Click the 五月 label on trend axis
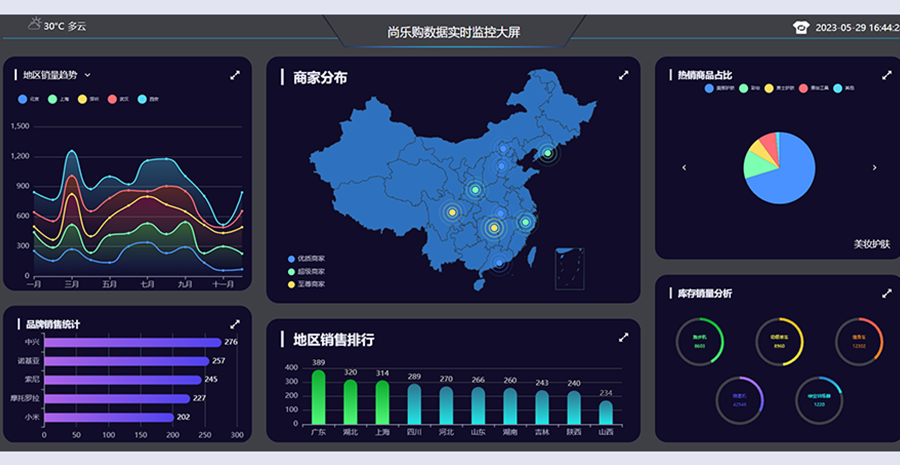900x465 pixels. (109, 284)
